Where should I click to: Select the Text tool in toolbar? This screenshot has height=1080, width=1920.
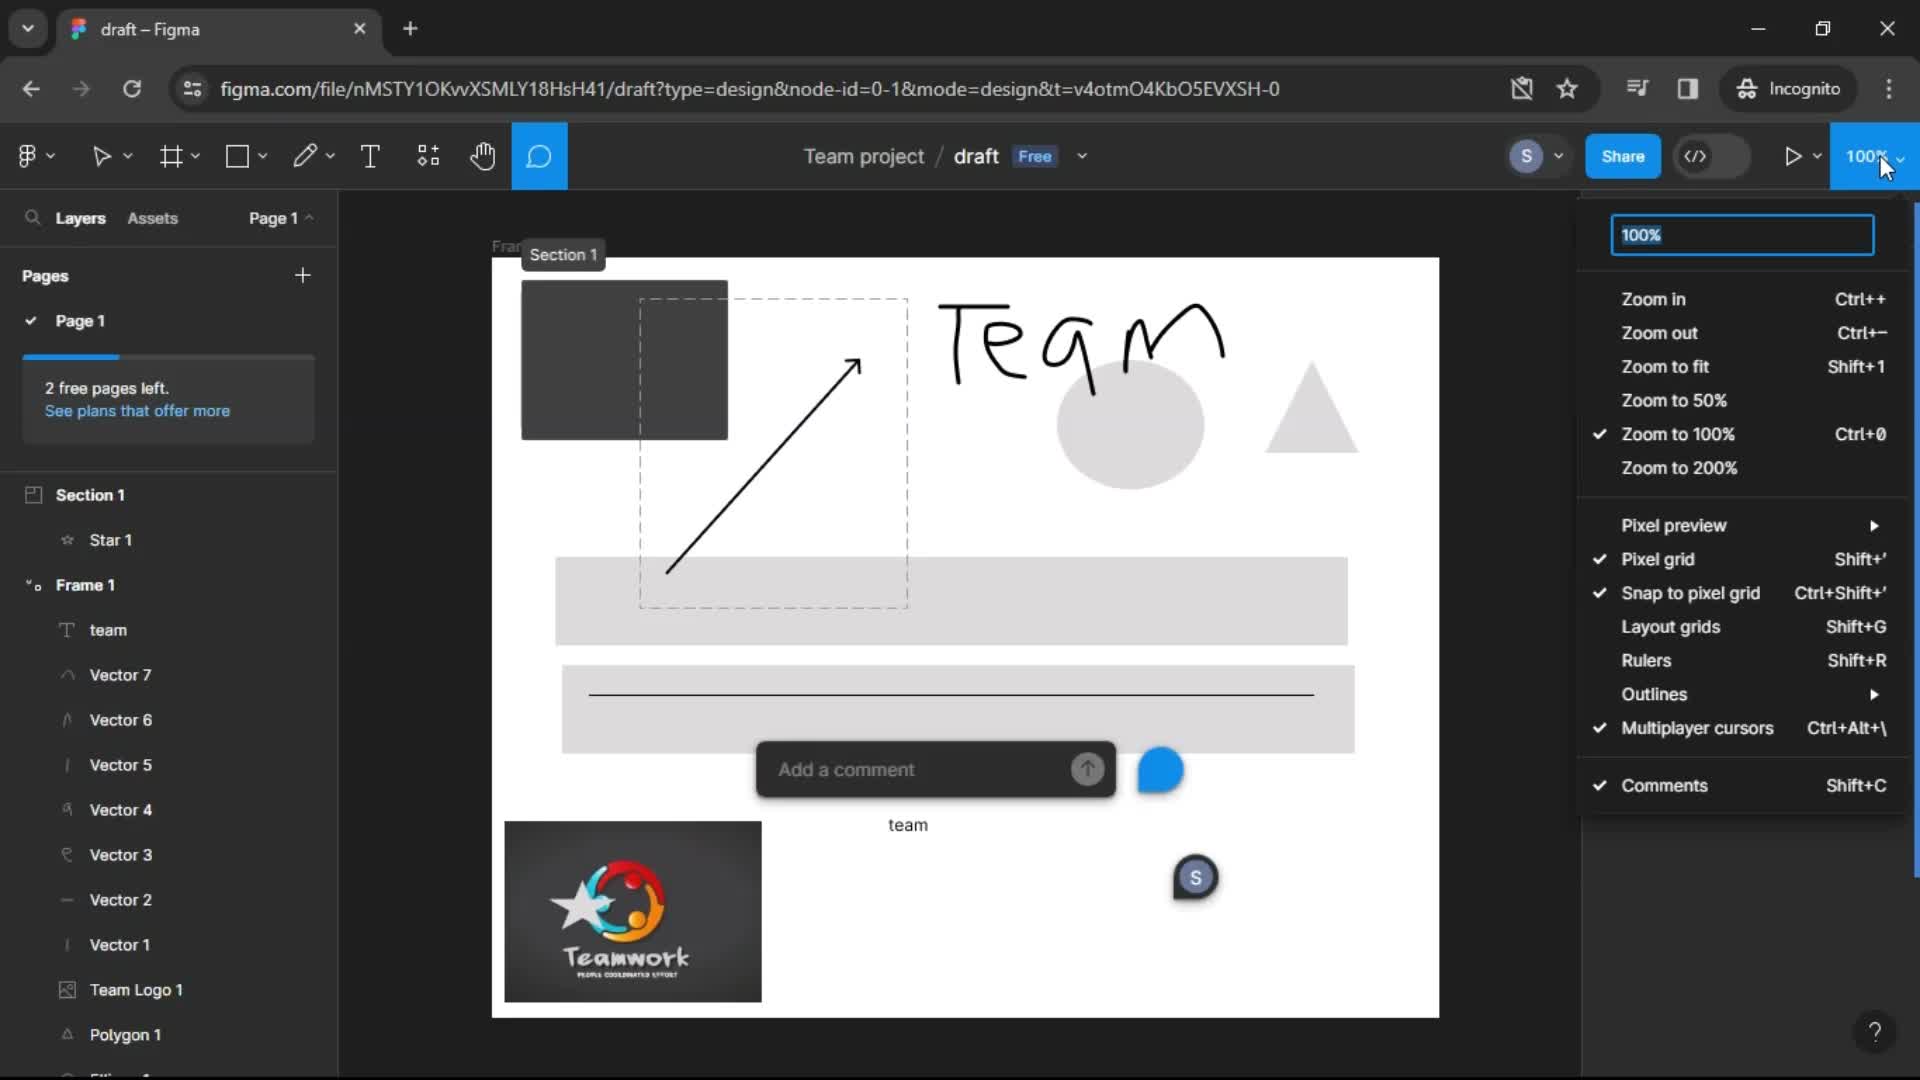point(369,156)
